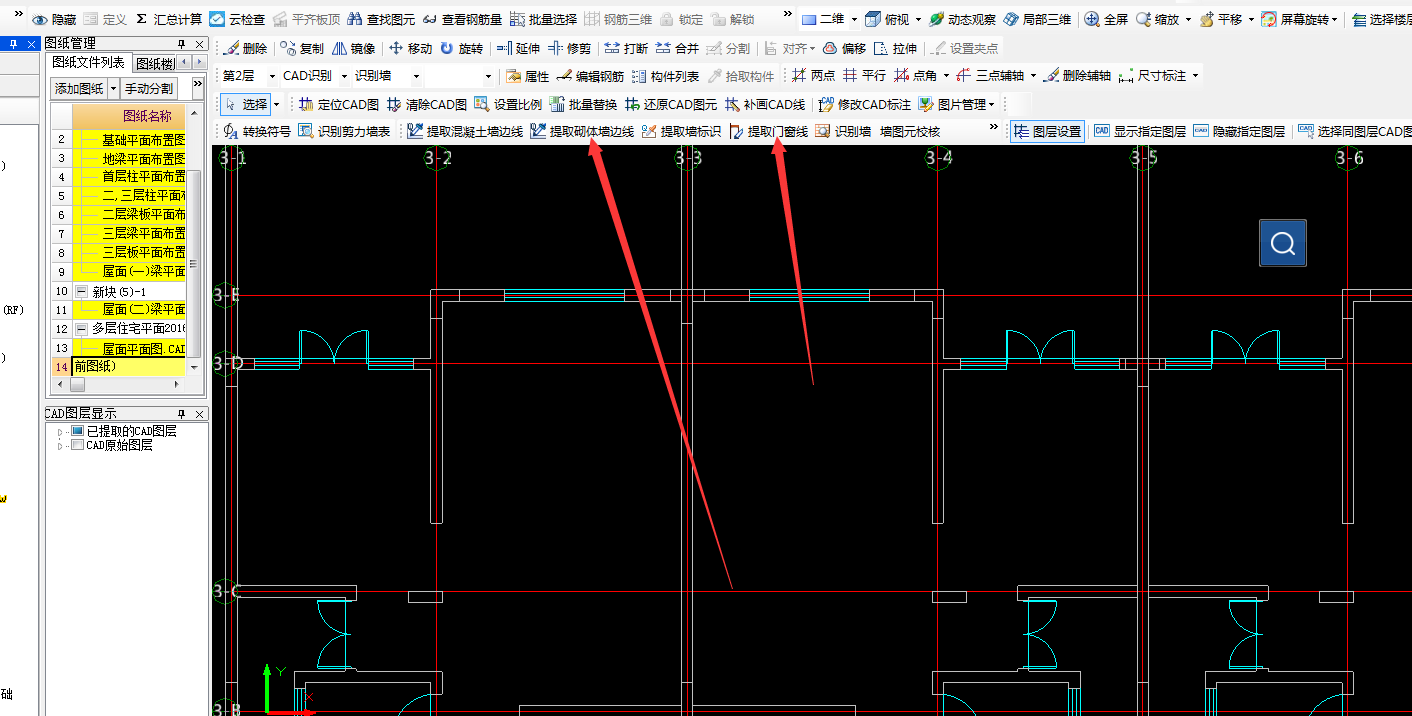Click 全屏 full screen zoom

coord(1106,19)
